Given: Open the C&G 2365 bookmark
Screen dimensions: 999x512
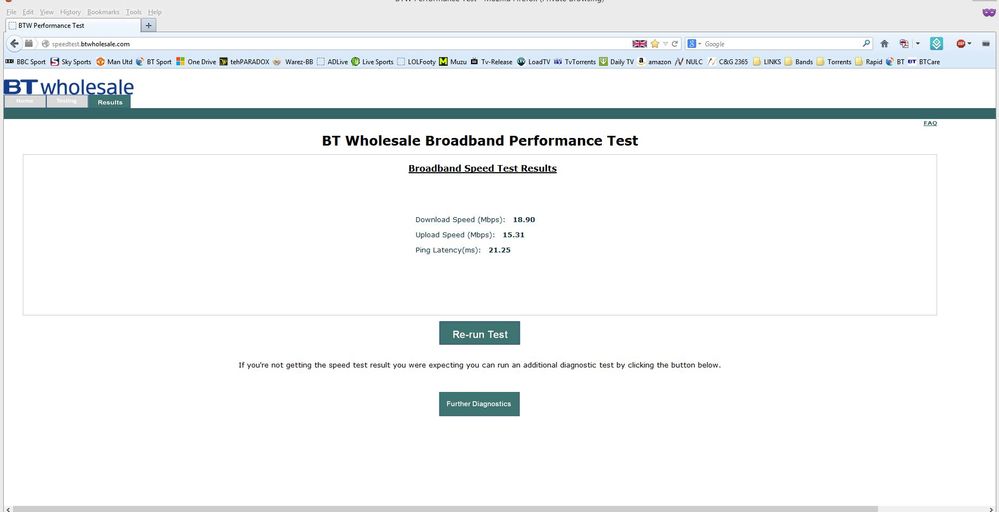Looking at the screenshot, I should coord(728,62).
